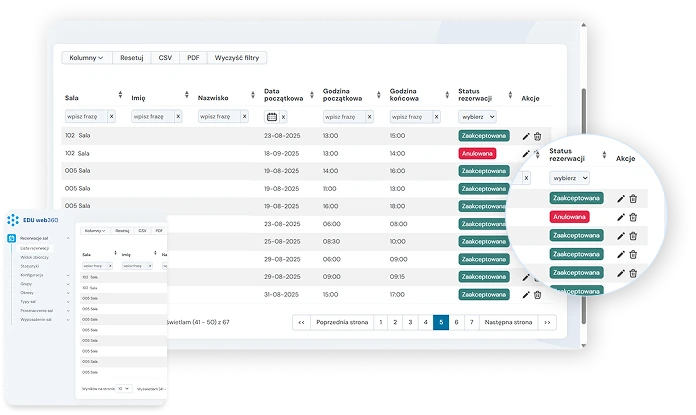Click the trash icon in the first table row
The height and width of the screenshot is (415, 696).
click(537, 136)
